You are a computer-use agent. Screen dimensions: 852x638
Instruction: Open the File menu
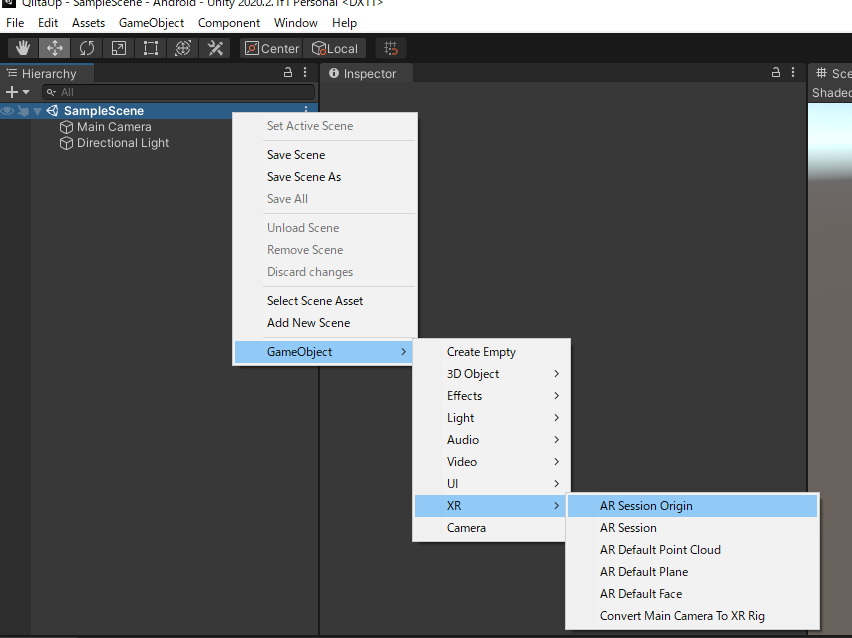(x=15, y=23)
